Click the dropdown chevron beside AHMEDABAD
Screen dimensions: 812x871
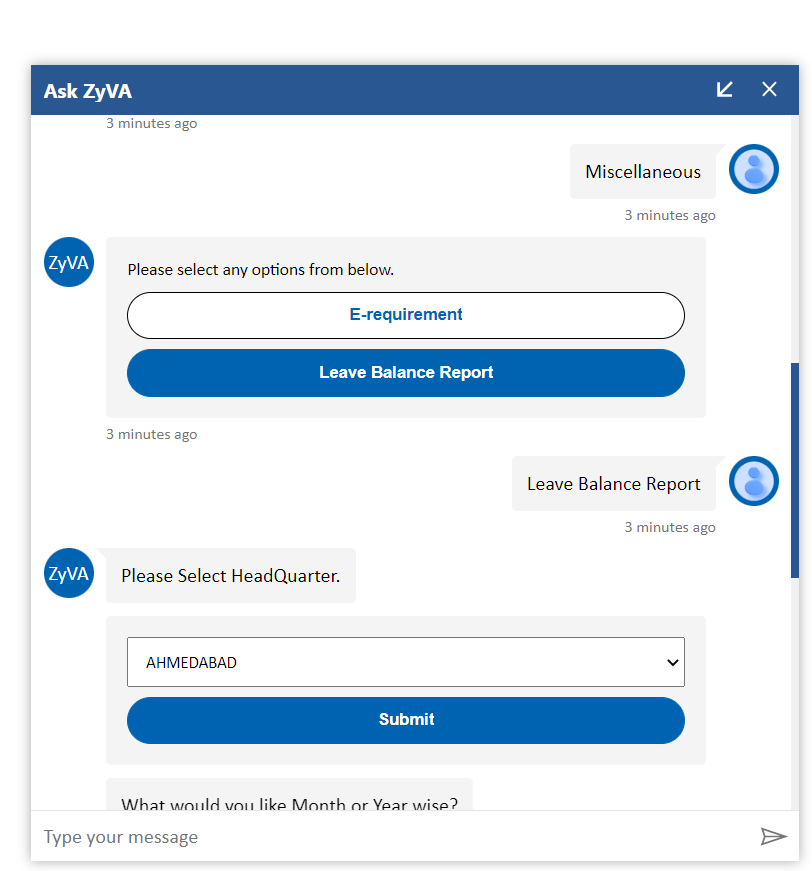click(x=672, y=662)
